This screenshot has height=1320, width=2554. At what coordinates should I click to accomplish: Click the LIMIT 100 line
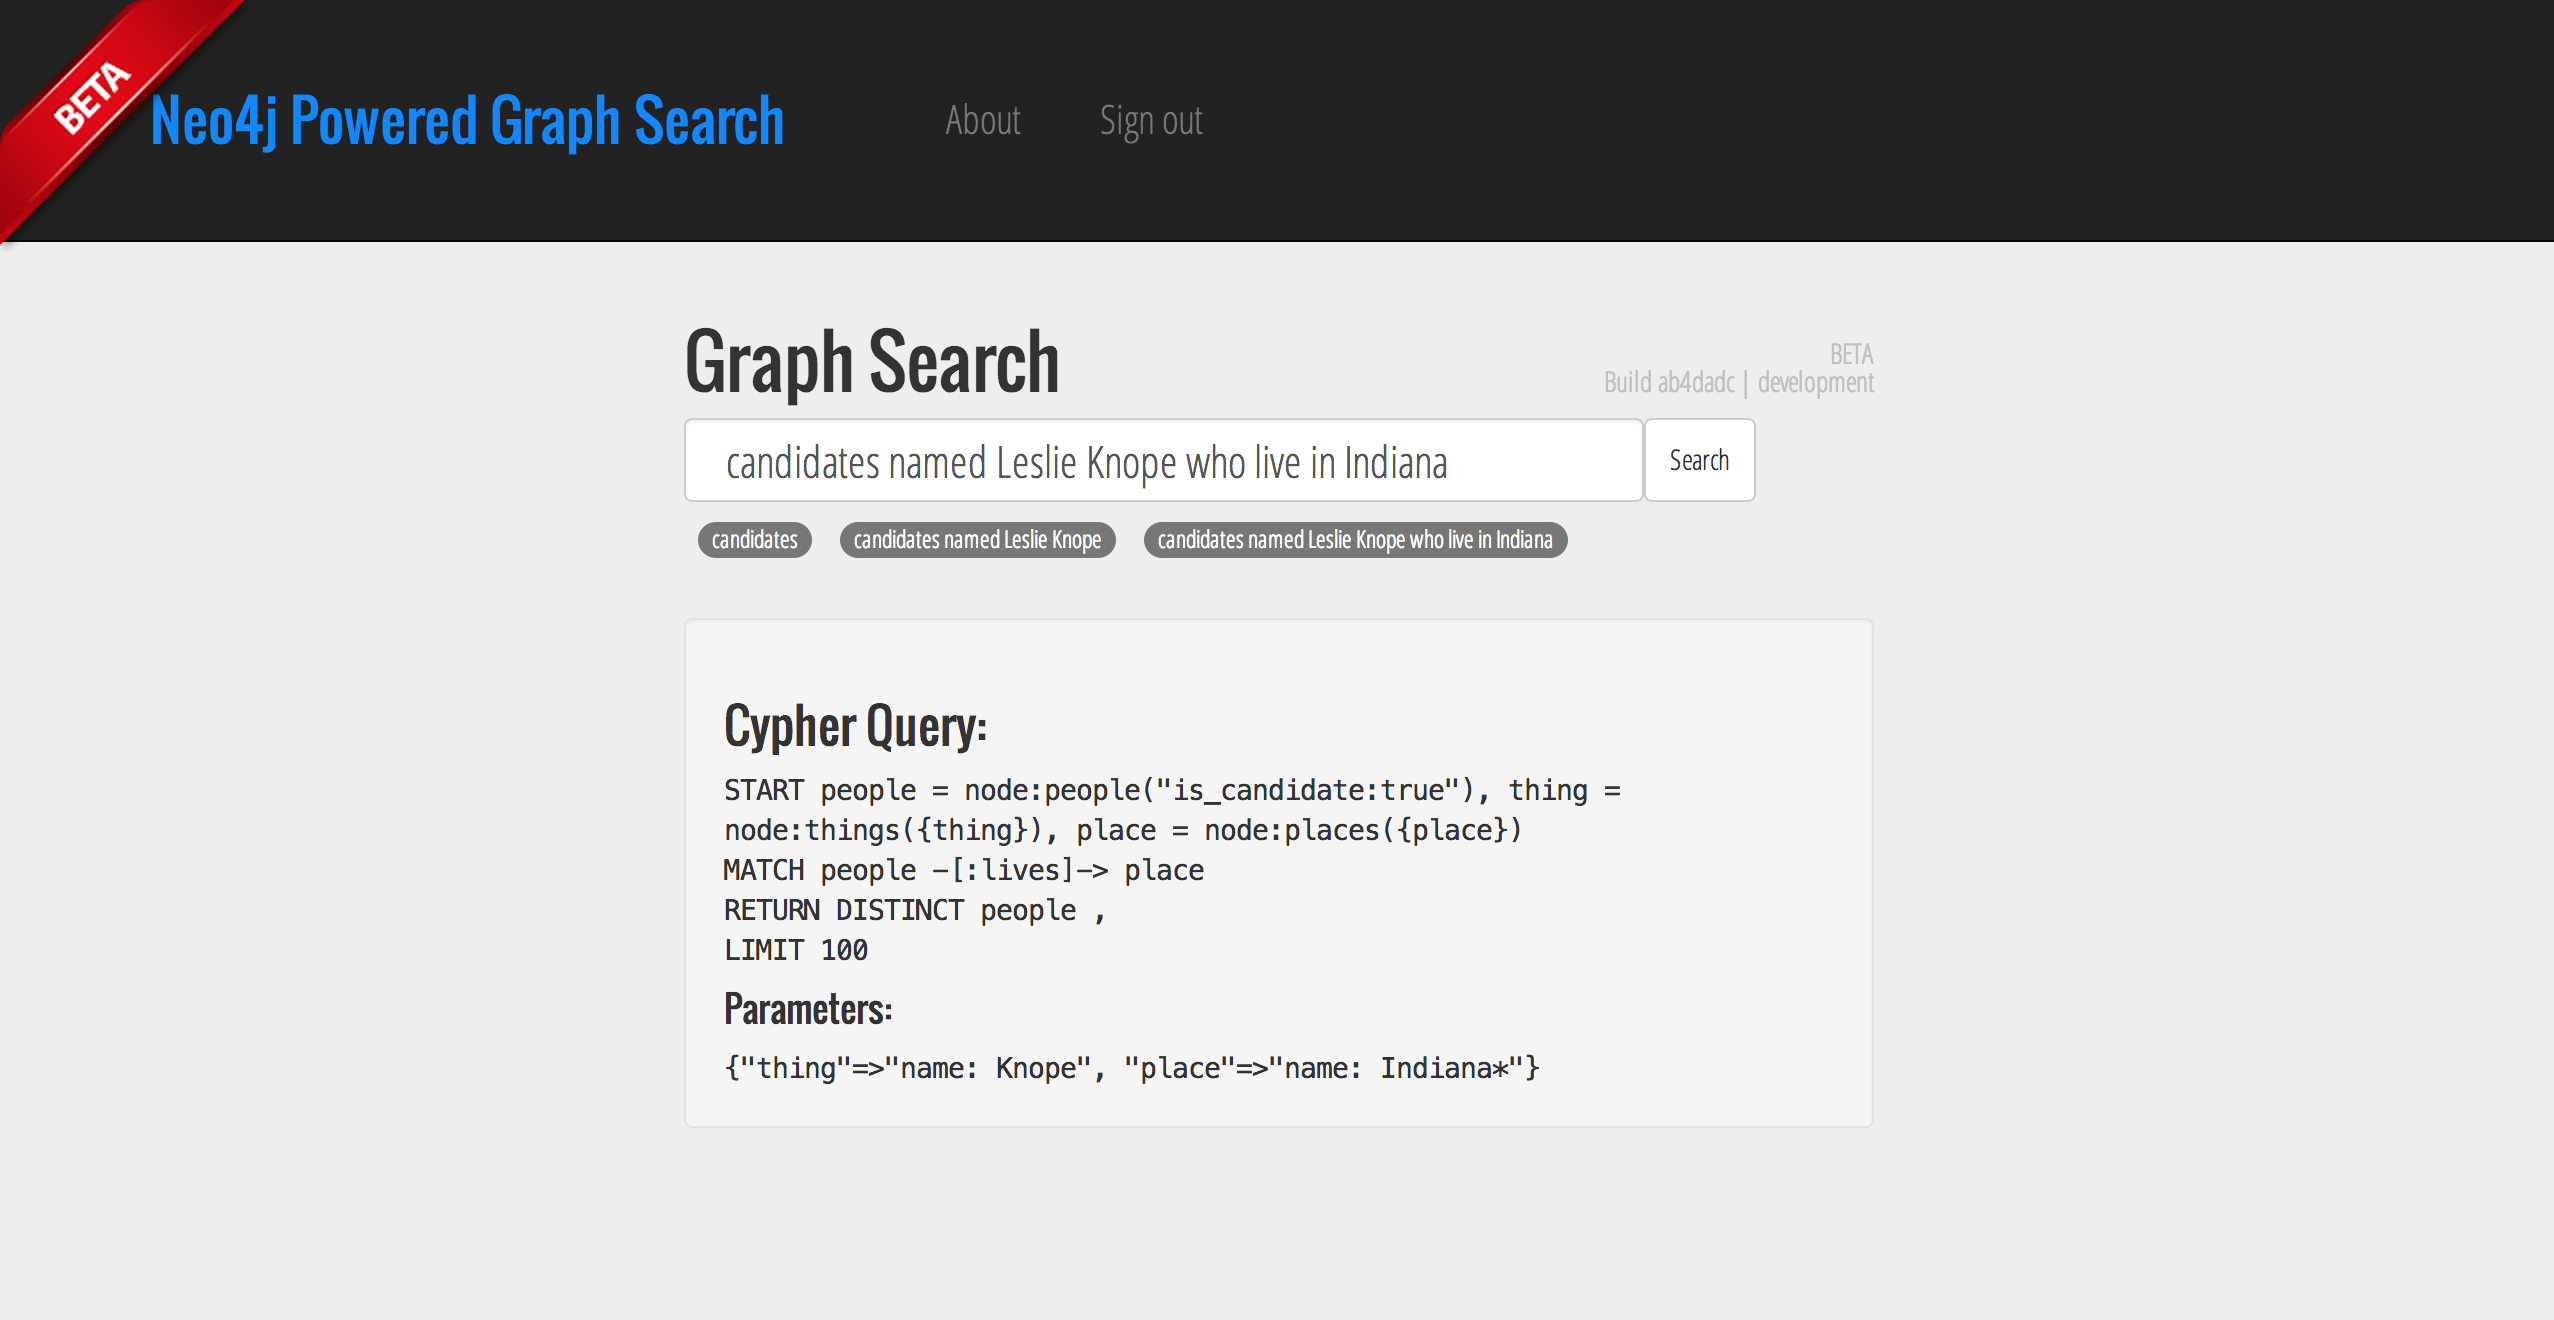coord(795,951)
